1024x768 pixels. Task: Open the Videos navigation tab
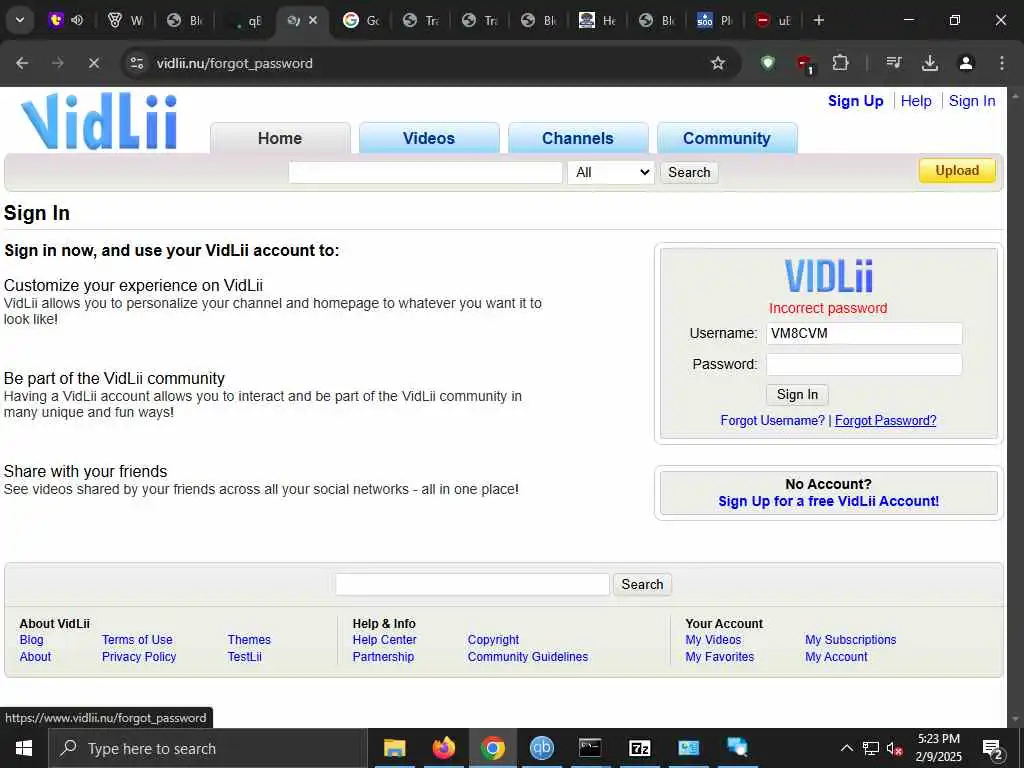(x=428, y=138)
